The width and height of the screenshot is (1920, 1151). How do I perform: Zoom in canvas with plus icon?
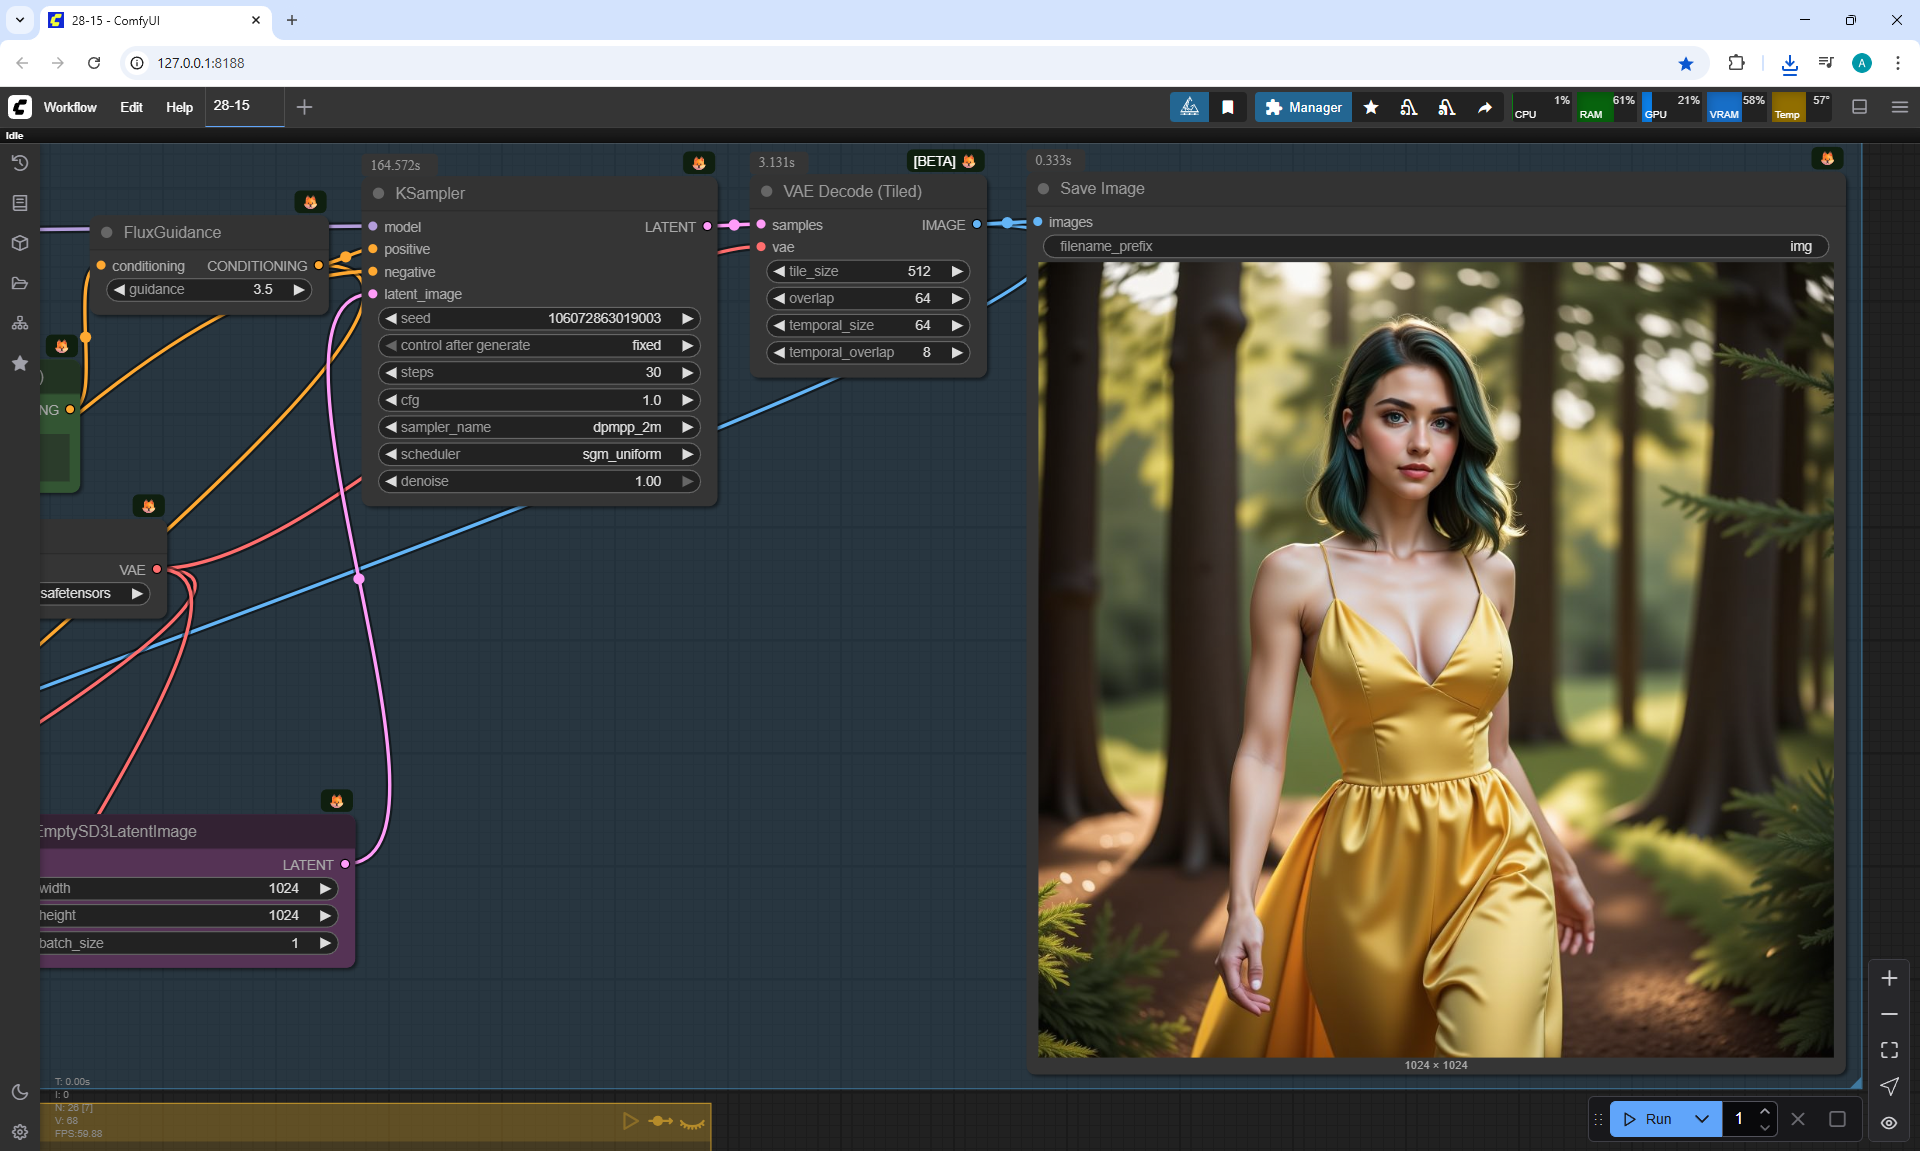point(1889,978)
